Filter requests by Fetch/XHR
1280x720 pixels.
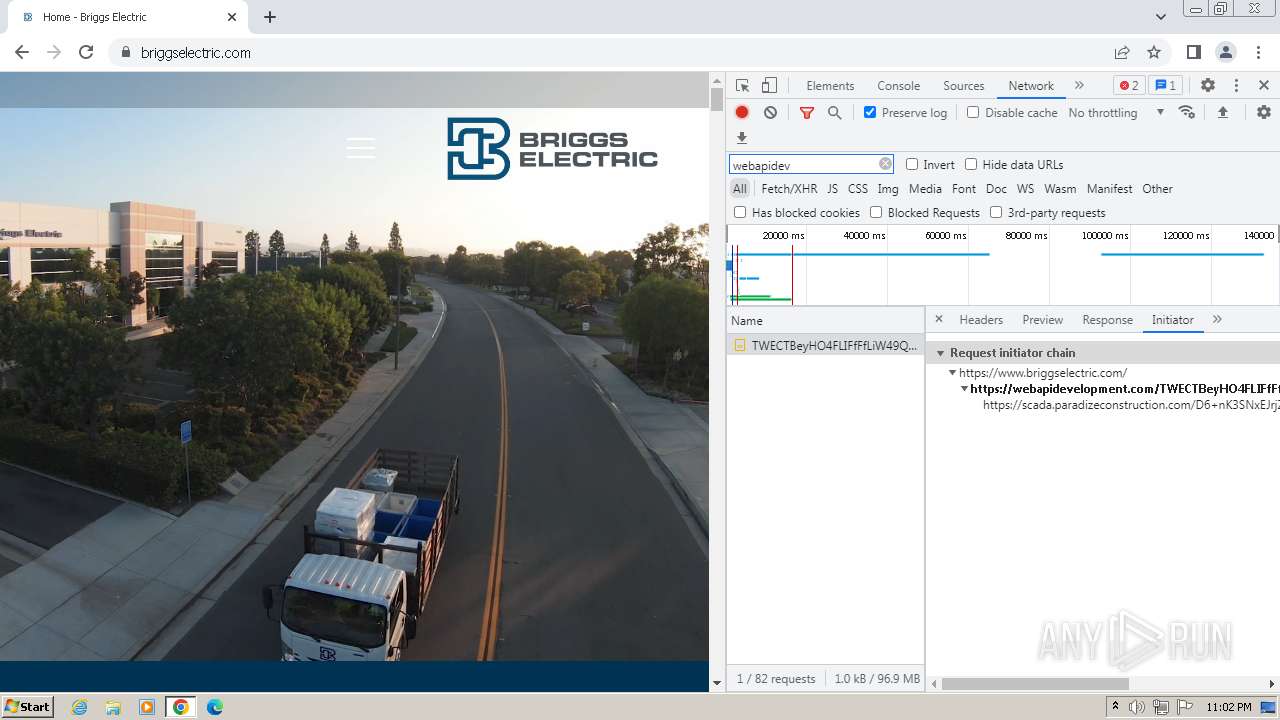tap(789, 189)
